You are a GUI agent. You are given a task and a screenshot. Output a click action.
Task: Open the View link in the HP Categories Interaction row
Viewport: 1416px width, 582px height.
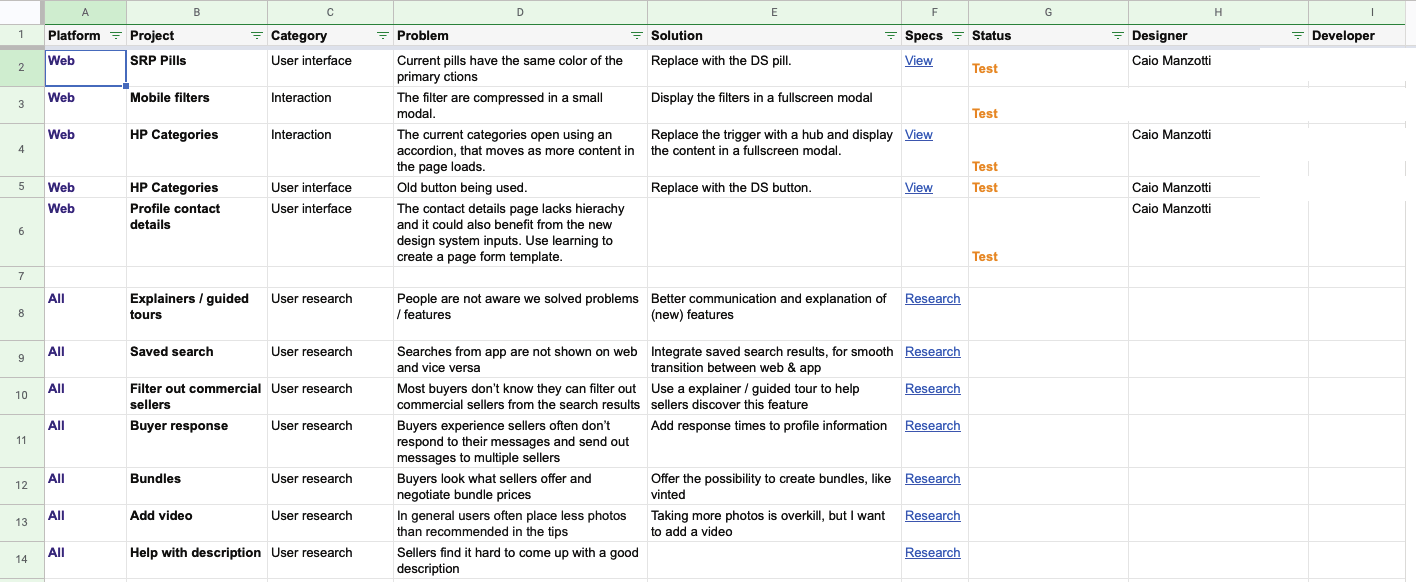click(x=918, y=135)
